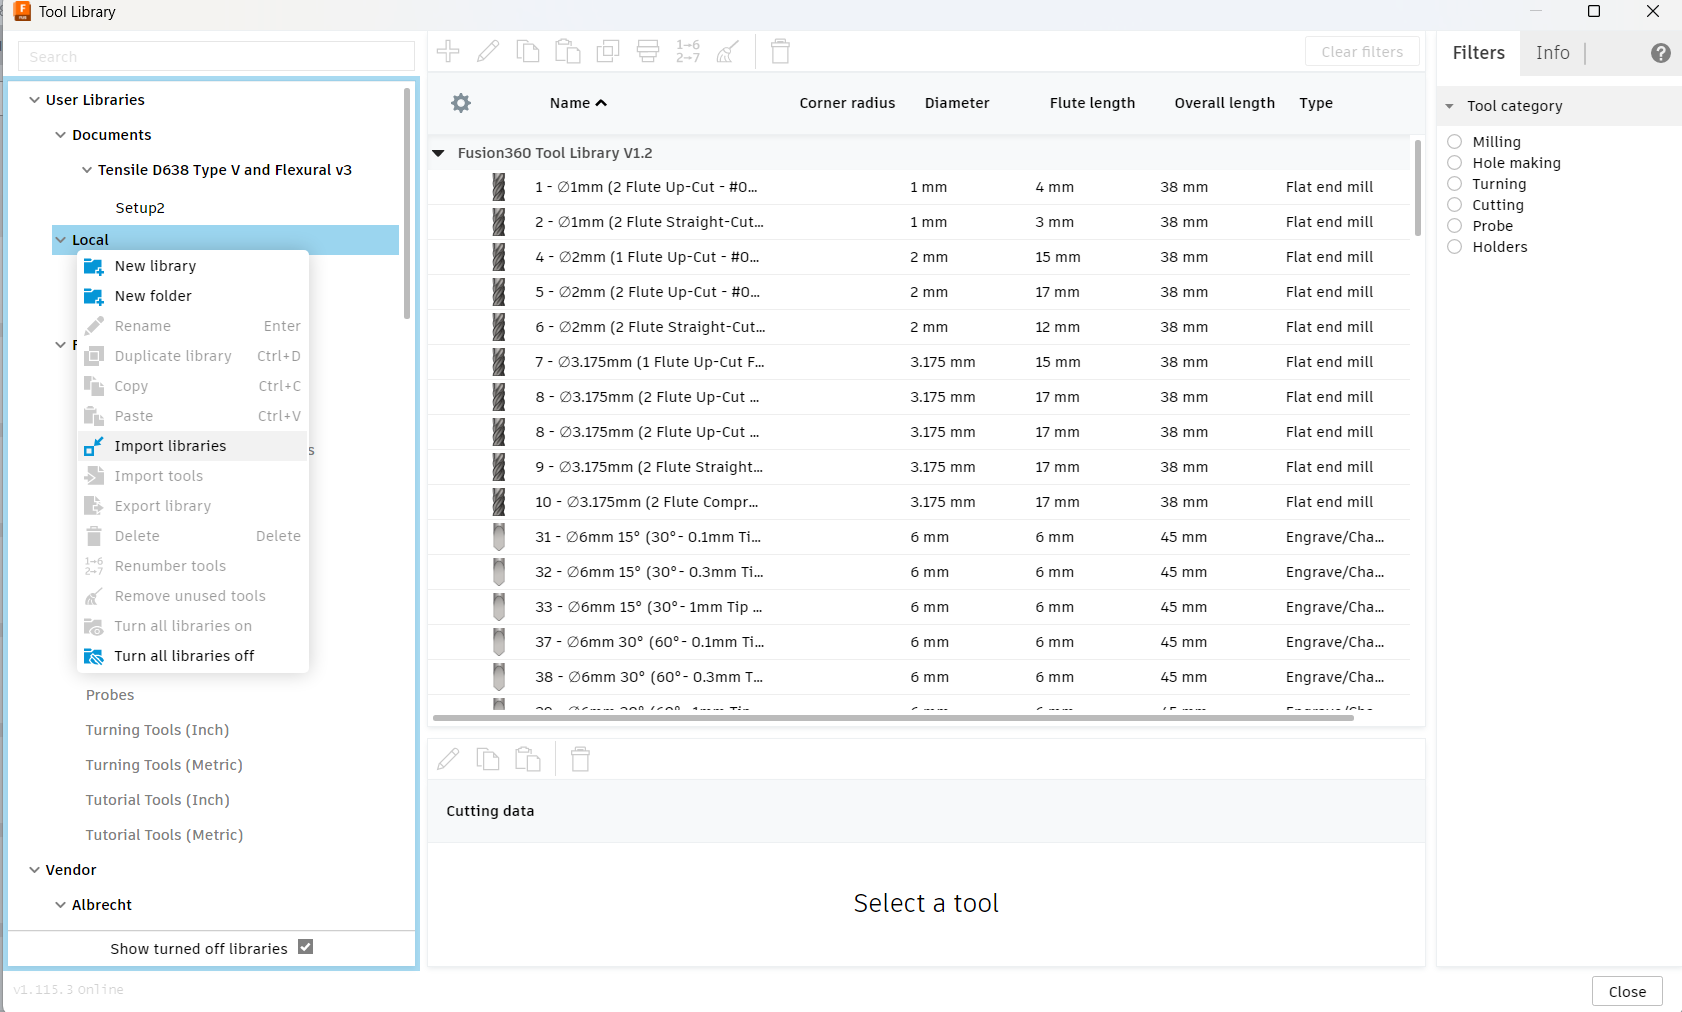
Task: Click the Edit tool pencil icon in top toolbar
Action: point(488,51)
